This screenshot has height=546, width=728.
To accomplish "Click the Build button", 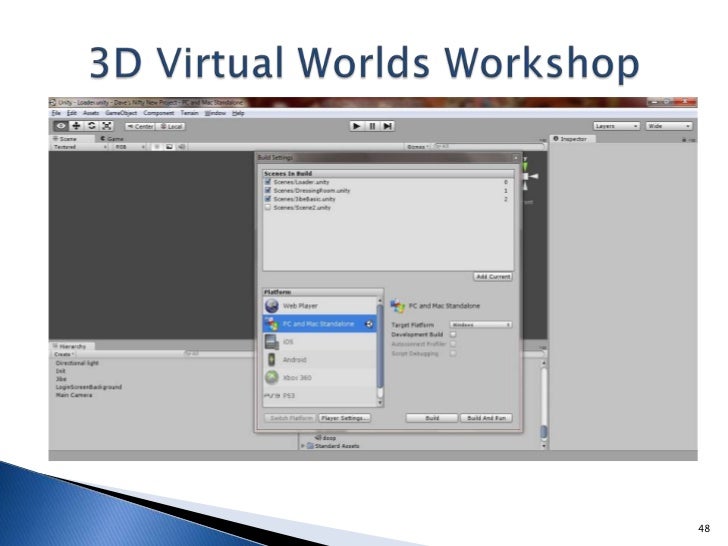I will tap(432, 418).
